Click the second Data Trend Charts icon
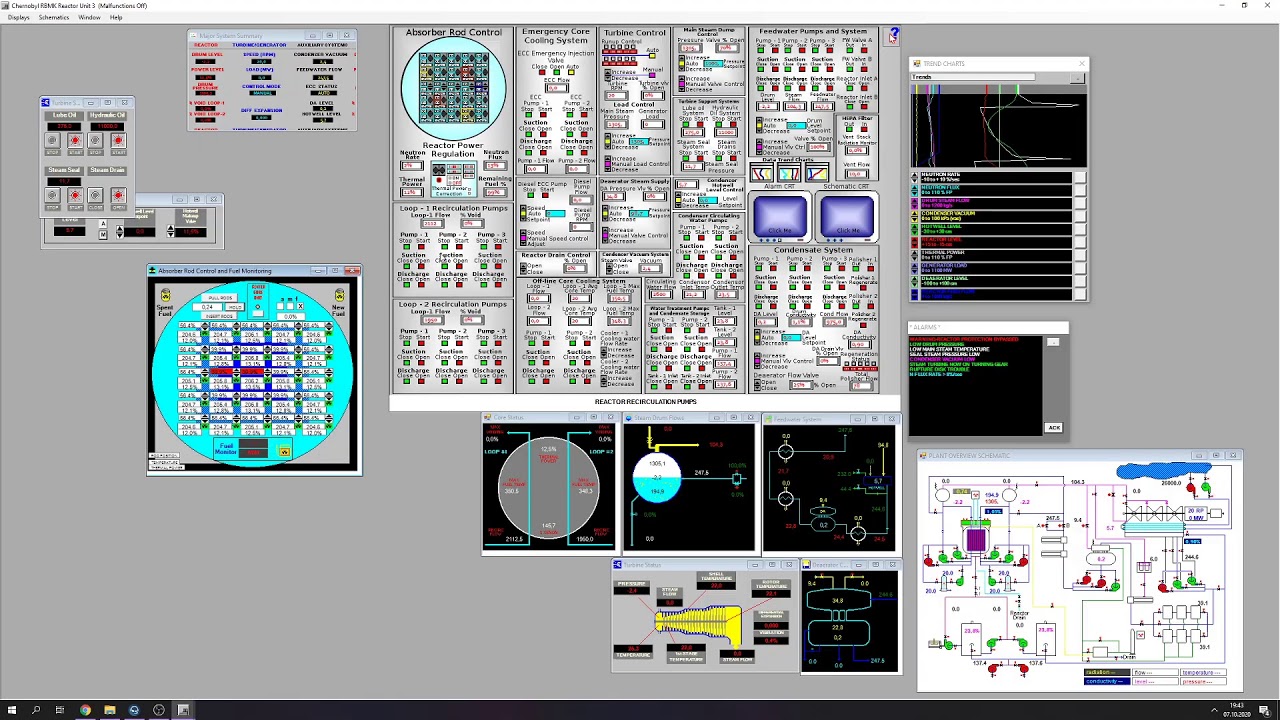The height and width of the screenshot is (720, 1280). (788, 174)
